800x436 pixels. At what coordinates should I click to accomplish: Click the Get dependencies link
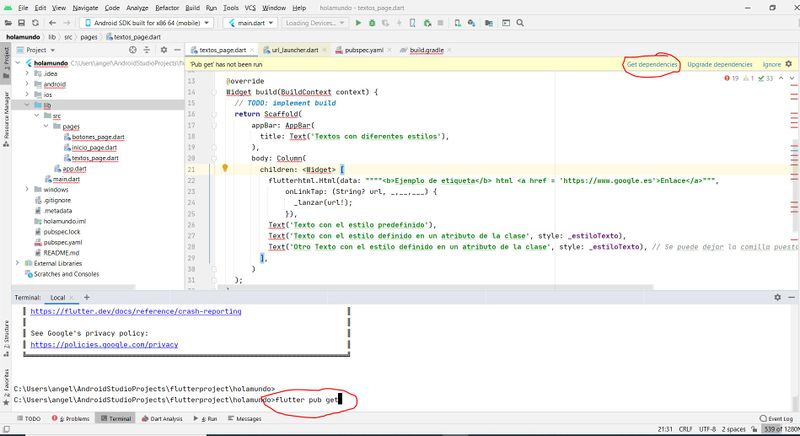point(652,64)
